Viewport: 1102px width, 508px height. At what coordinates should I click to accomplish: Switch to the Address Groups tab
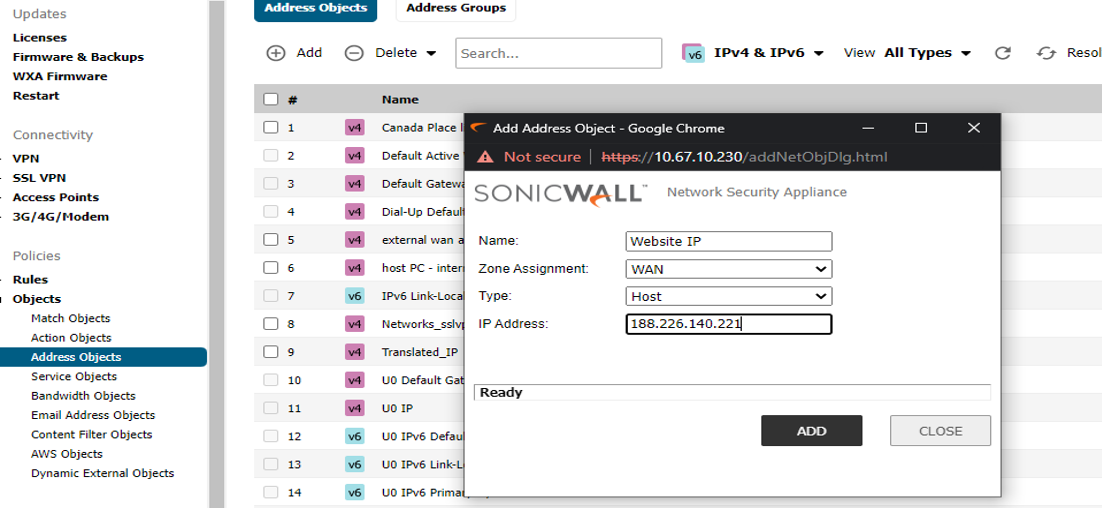coord(455,9)
